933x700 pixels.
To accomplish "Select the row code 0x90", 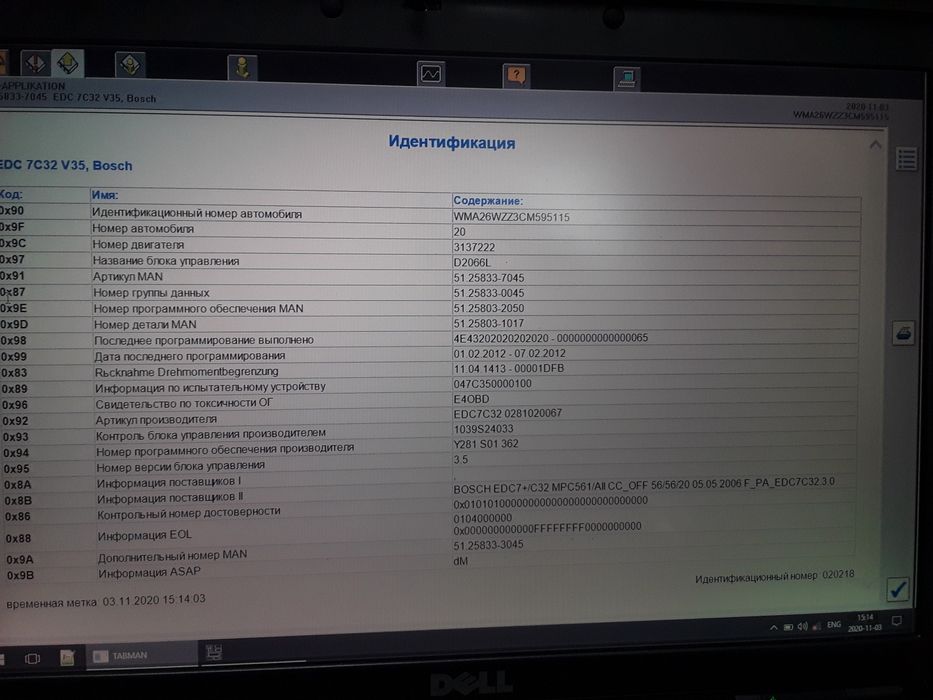I will click(x=12, y=211).
